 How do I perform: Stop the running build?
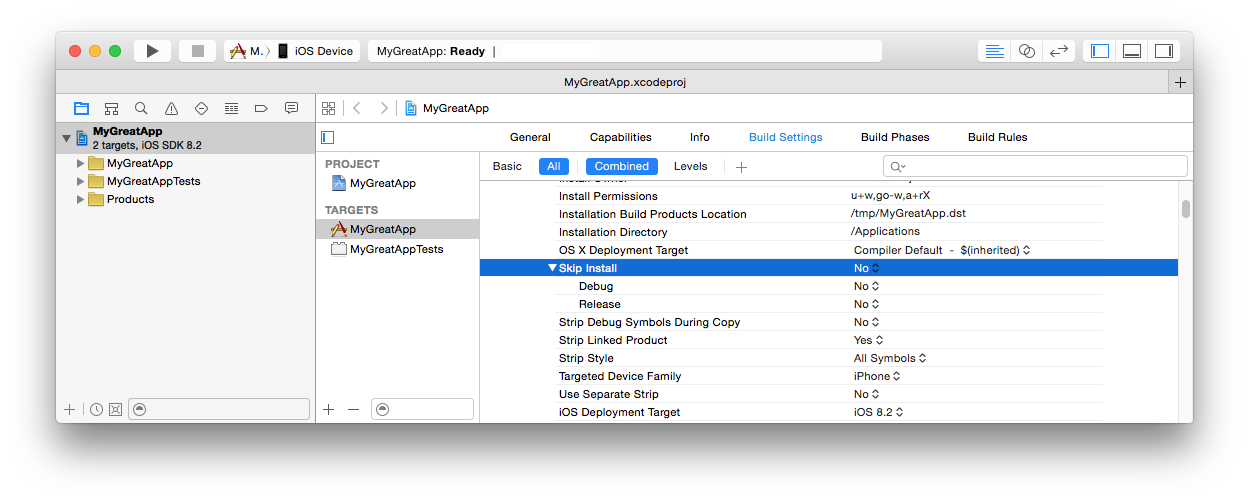click(198, 51)
